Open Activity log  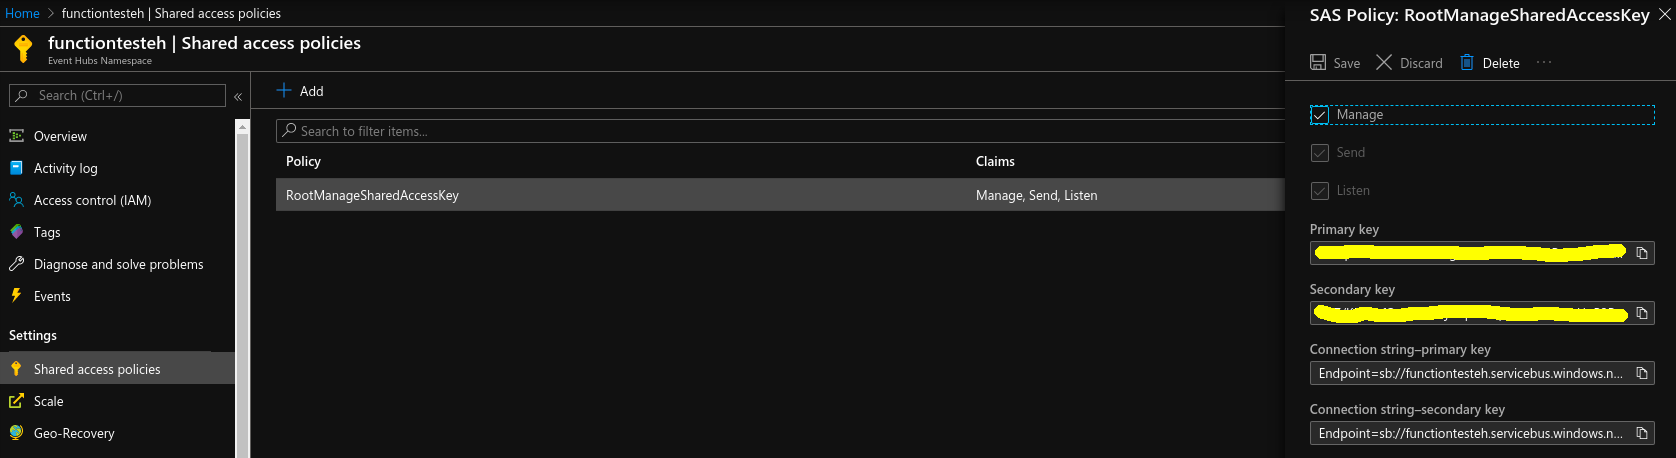pyautogui.click(x=66, y=168)
